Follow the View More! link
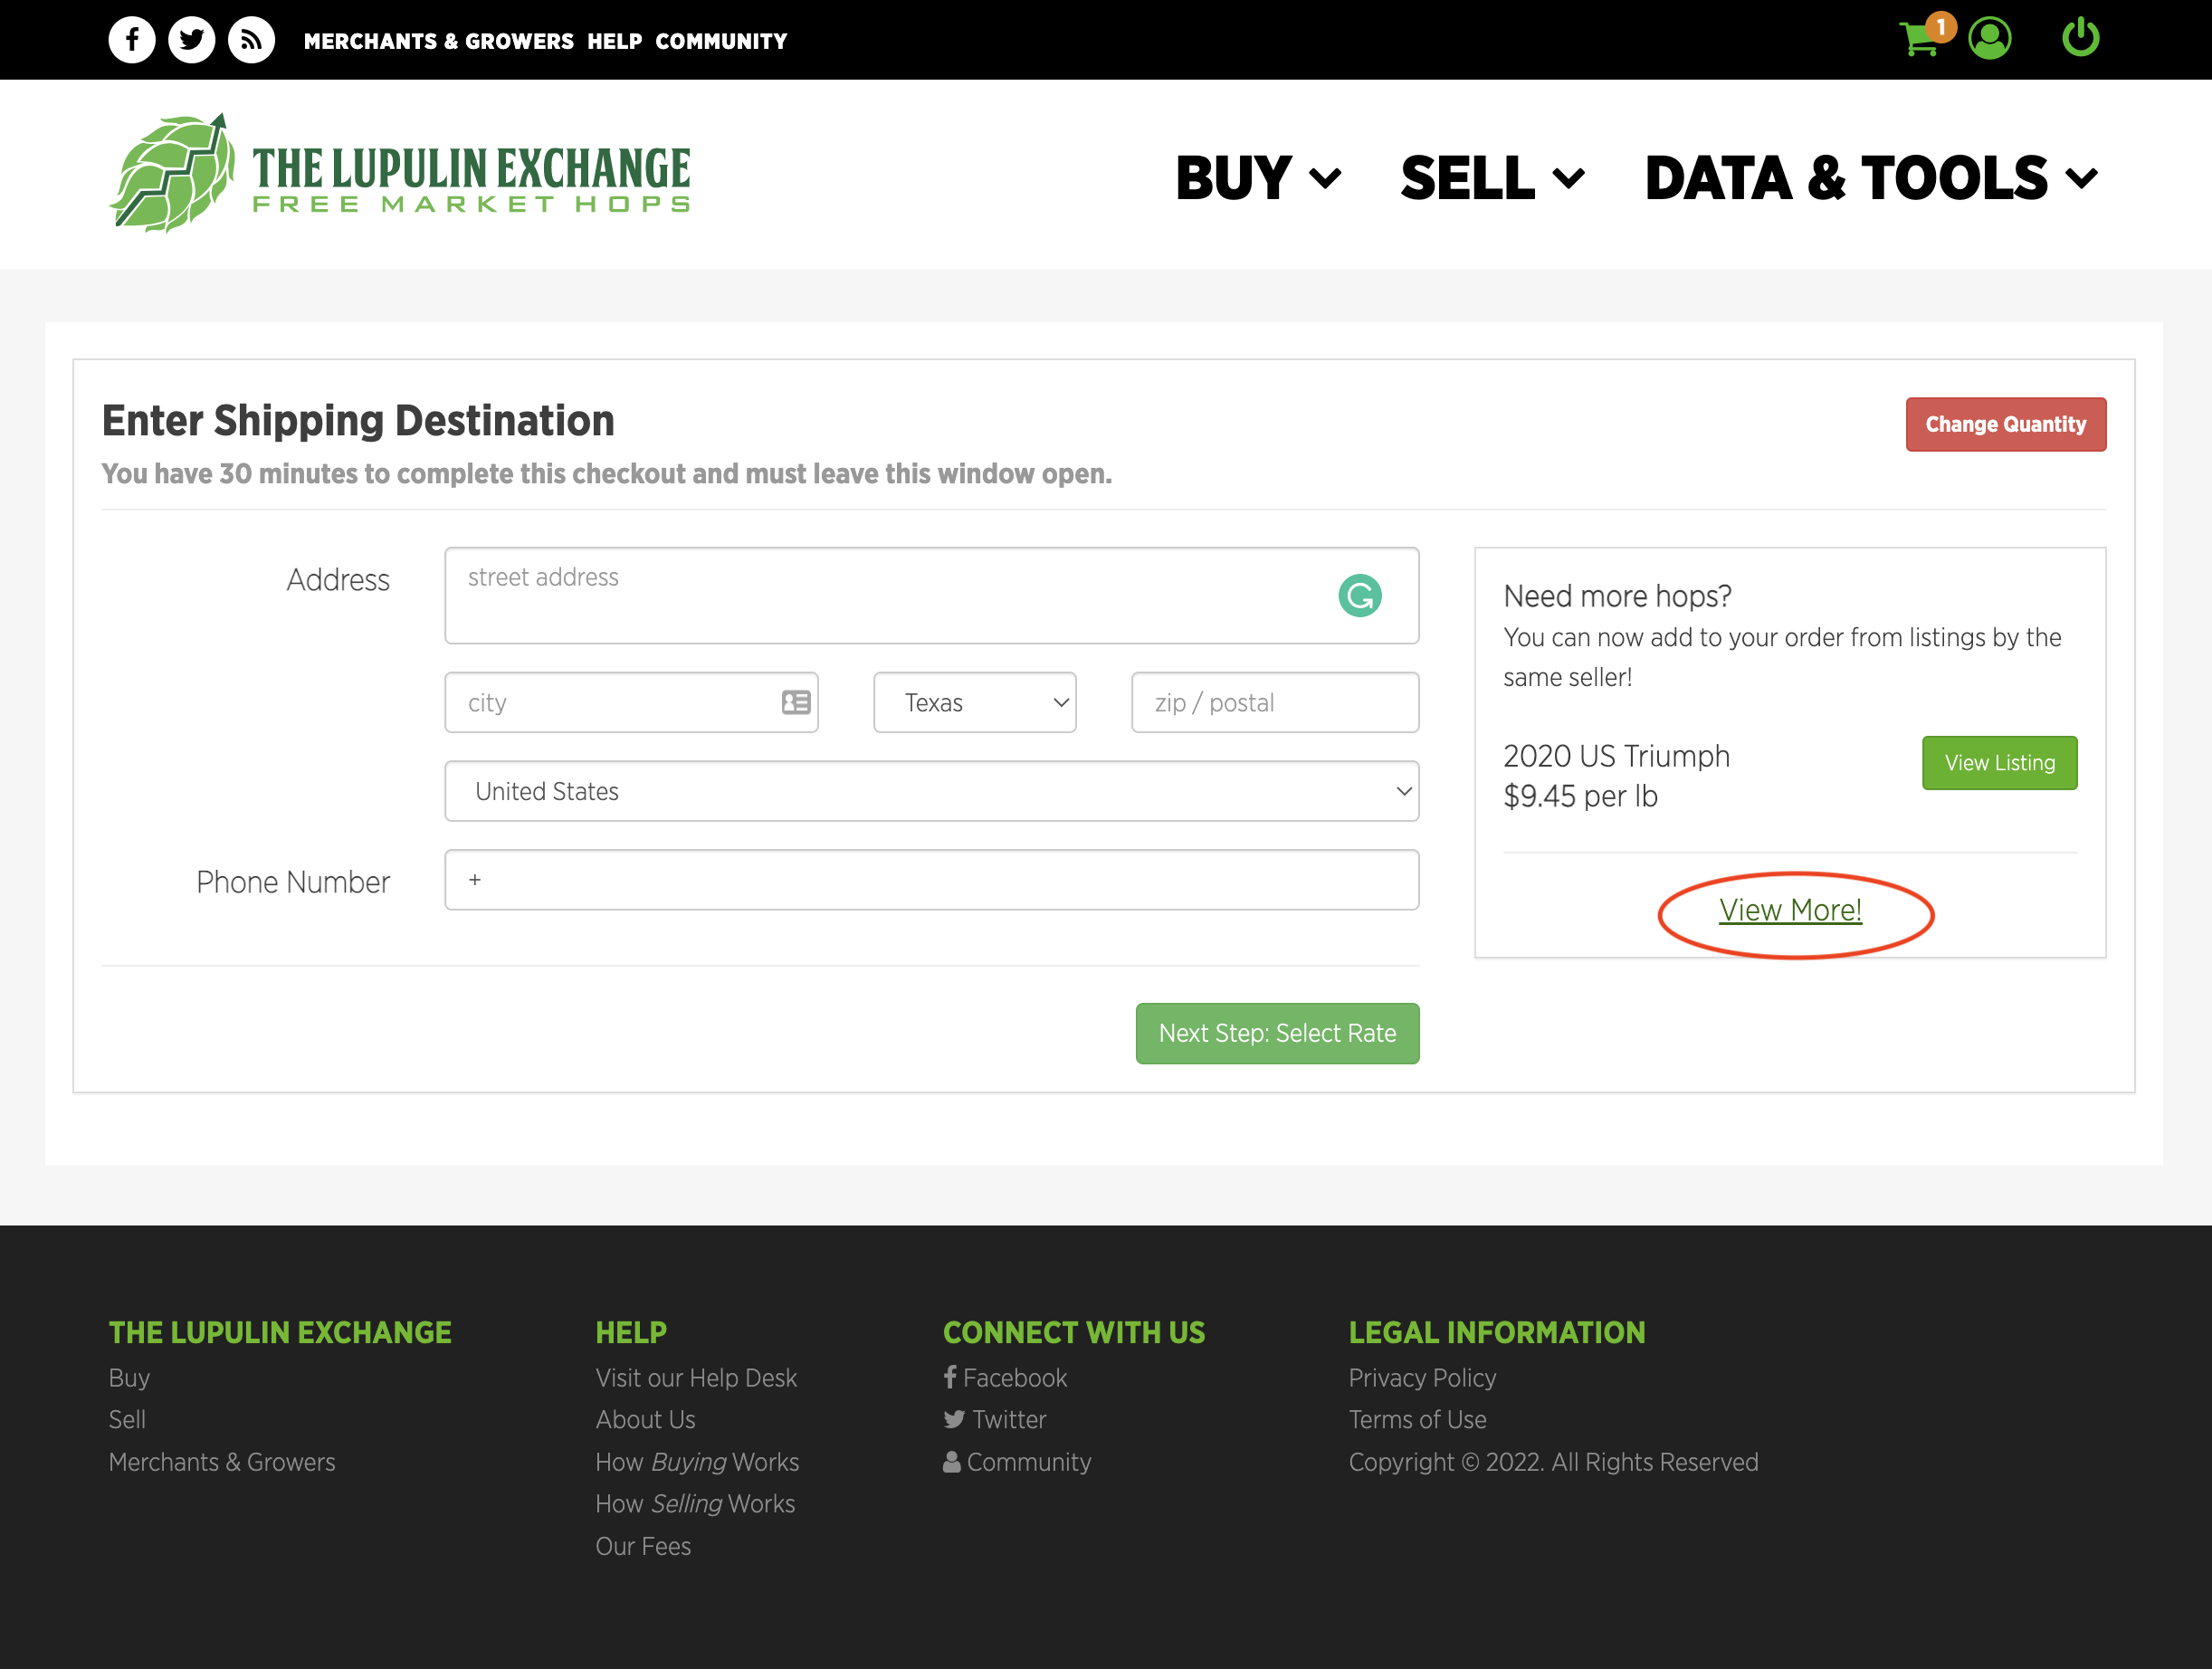This screenshot has width=2212, height=1669. point(1790,911)
